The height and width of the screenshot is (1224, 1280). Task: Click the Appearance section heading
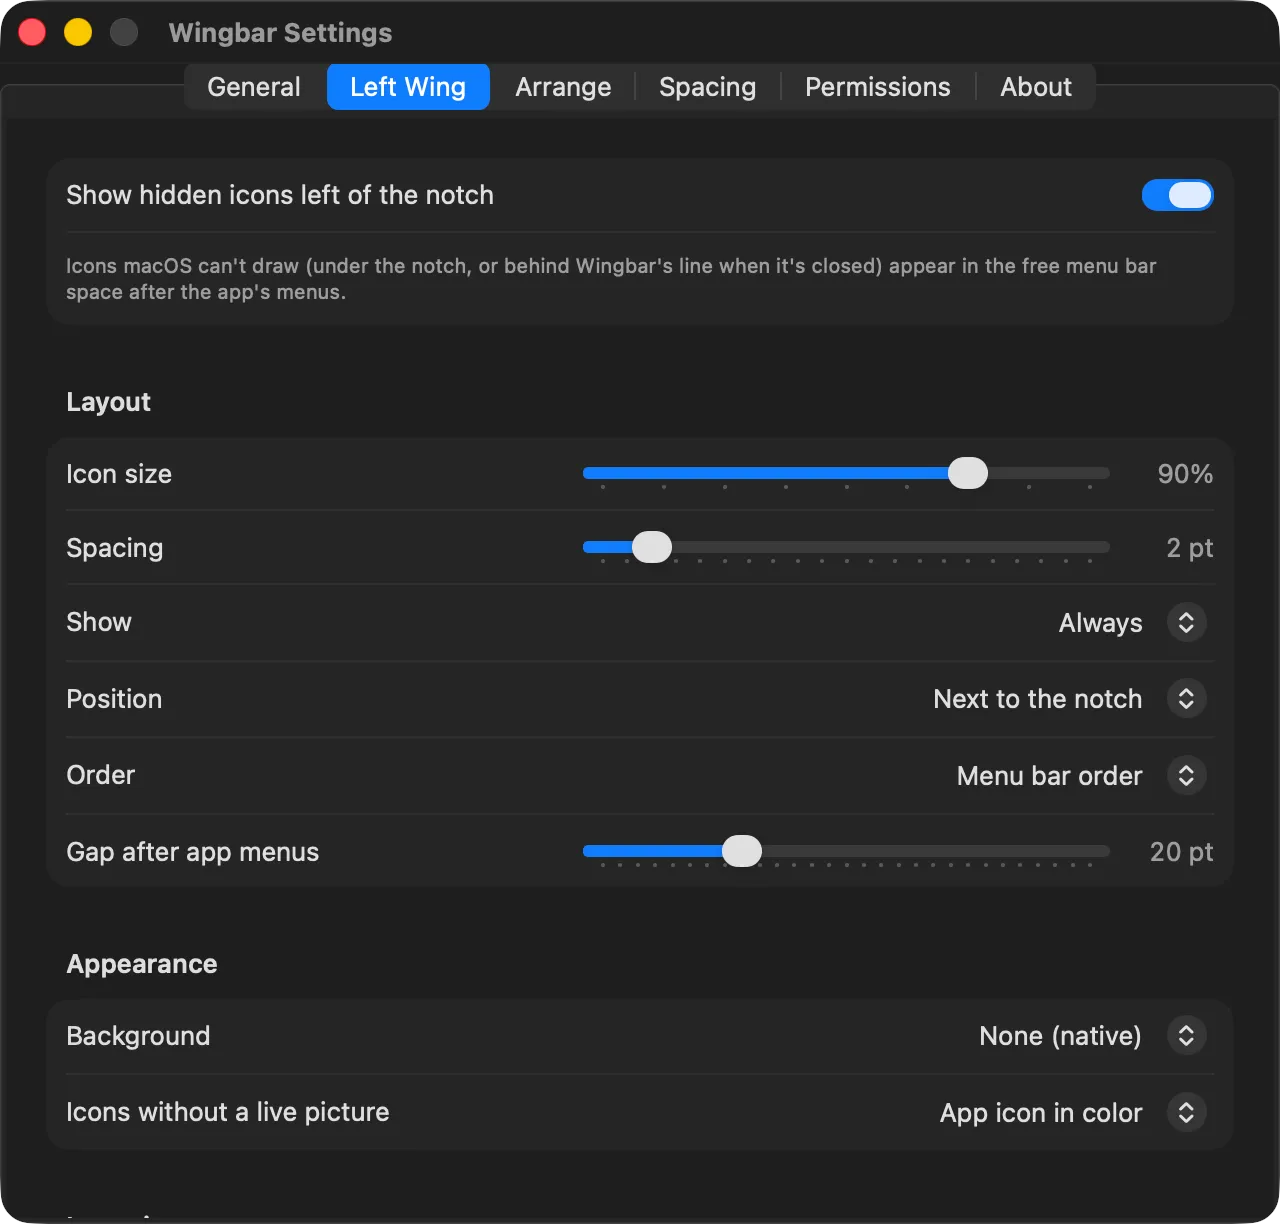pos(142,964)
